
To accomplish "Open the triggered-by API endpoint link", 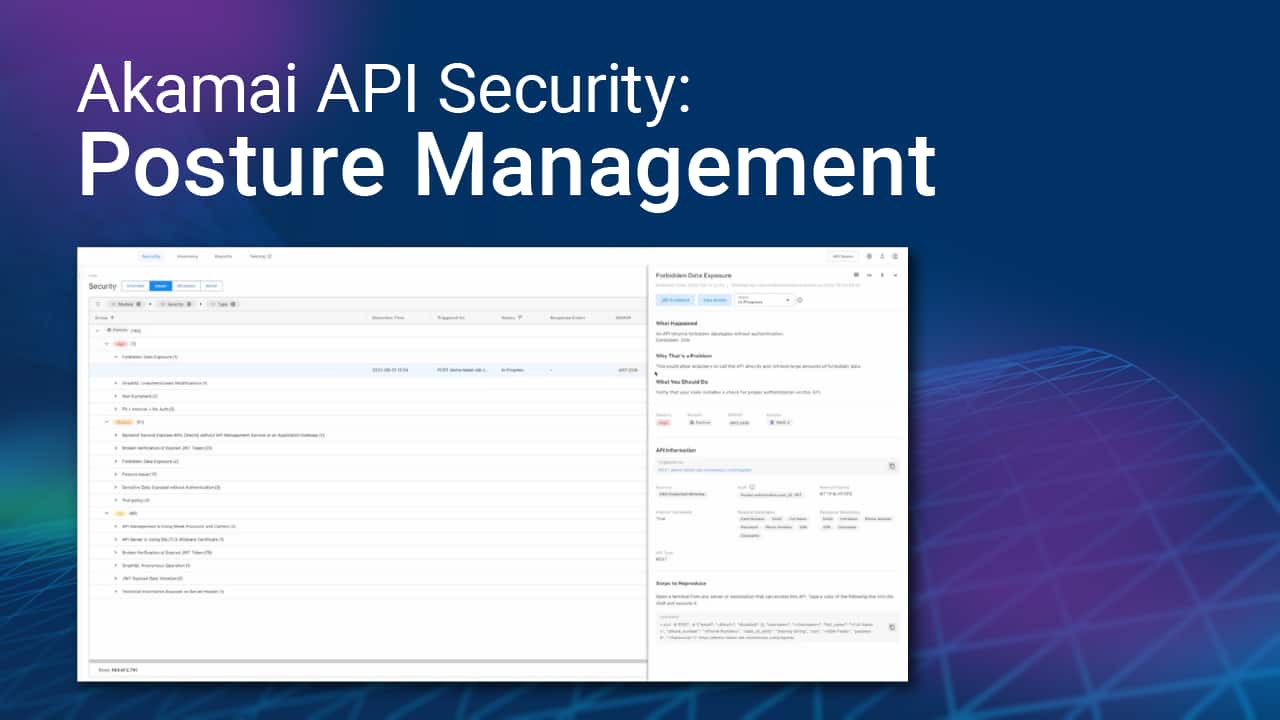I will [705, 469].
